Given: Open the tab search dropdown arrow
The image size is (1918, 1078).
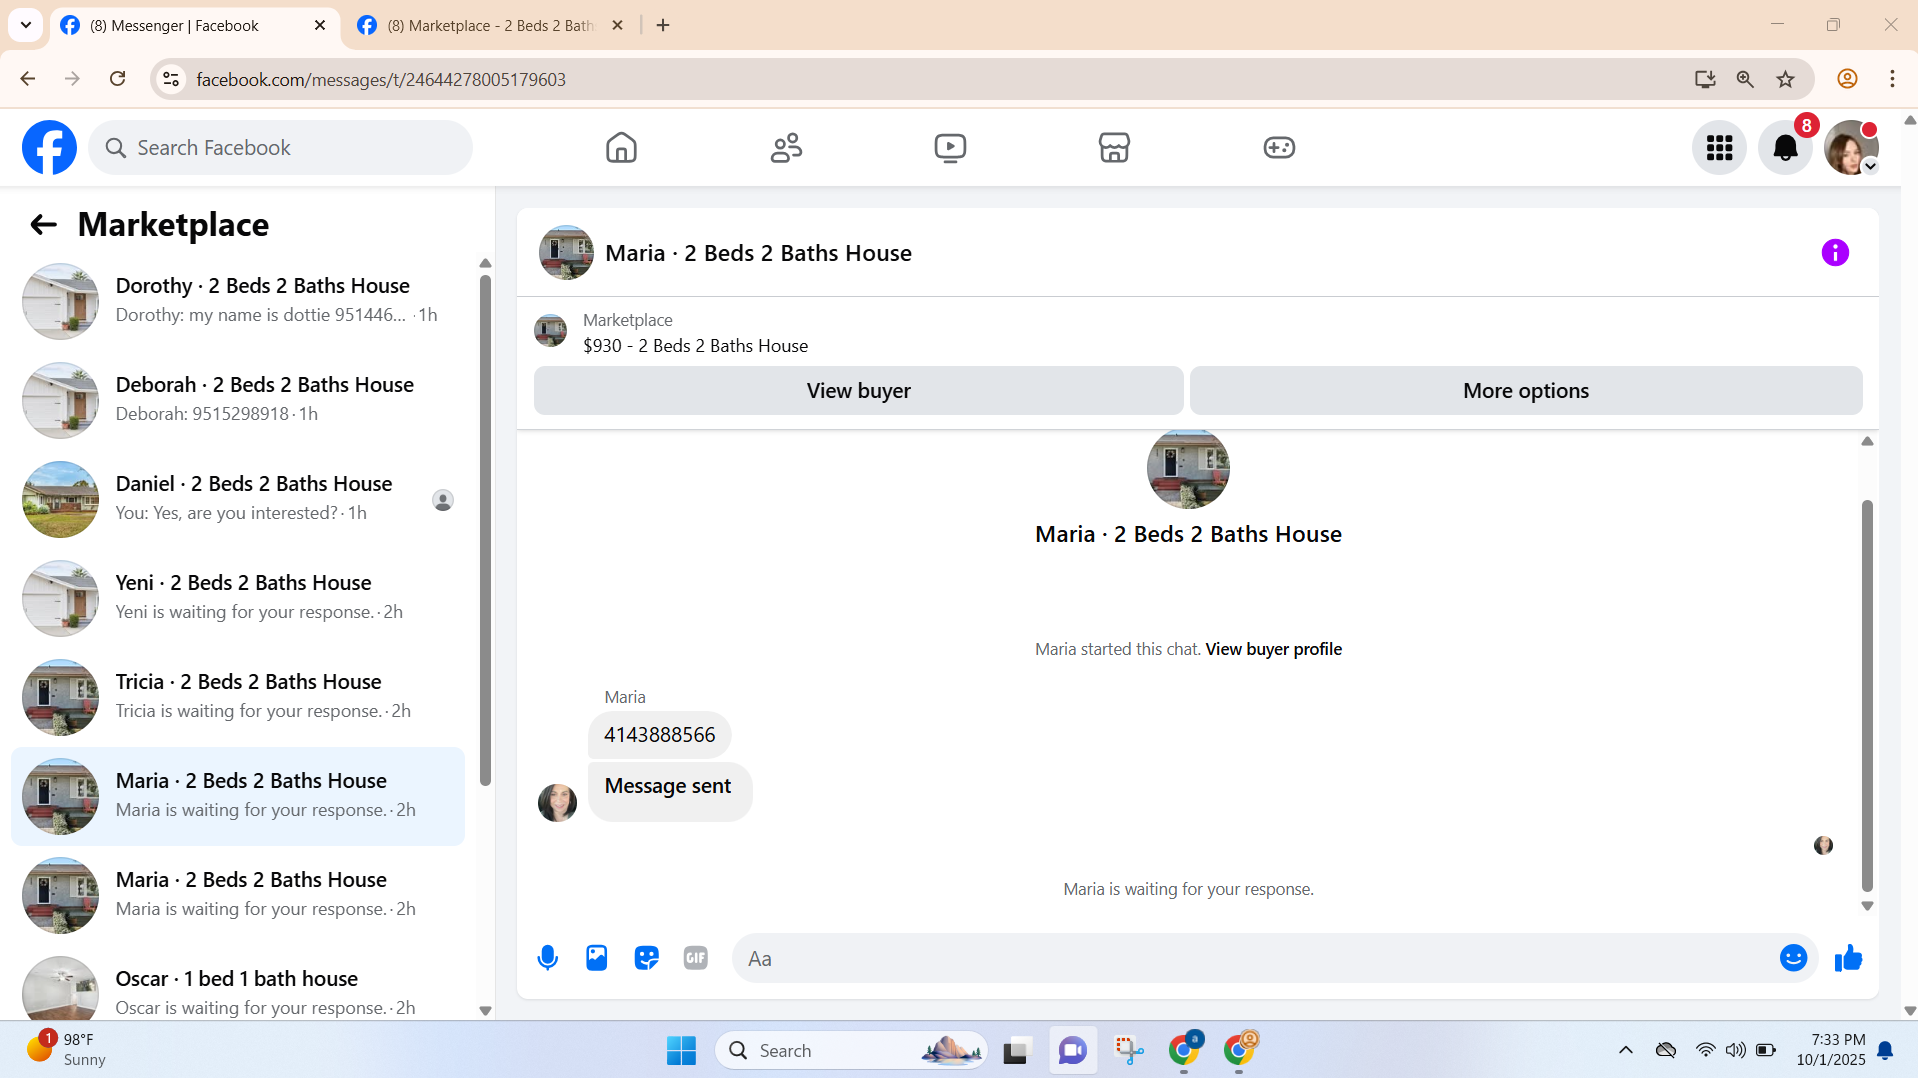Looking at the screenshot, I should (x=26, y=26).
